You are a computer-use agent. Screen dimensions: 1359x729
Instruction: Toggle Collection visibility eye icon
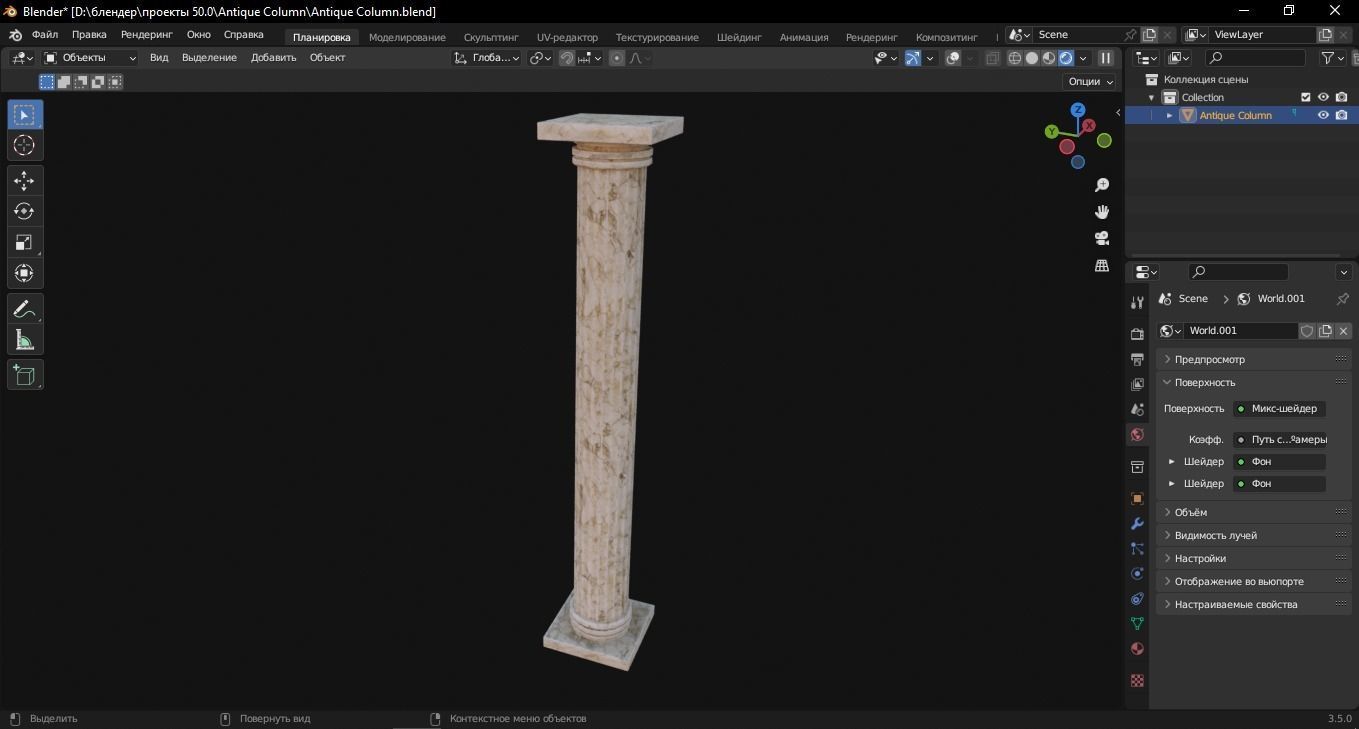coord(1323,97)
